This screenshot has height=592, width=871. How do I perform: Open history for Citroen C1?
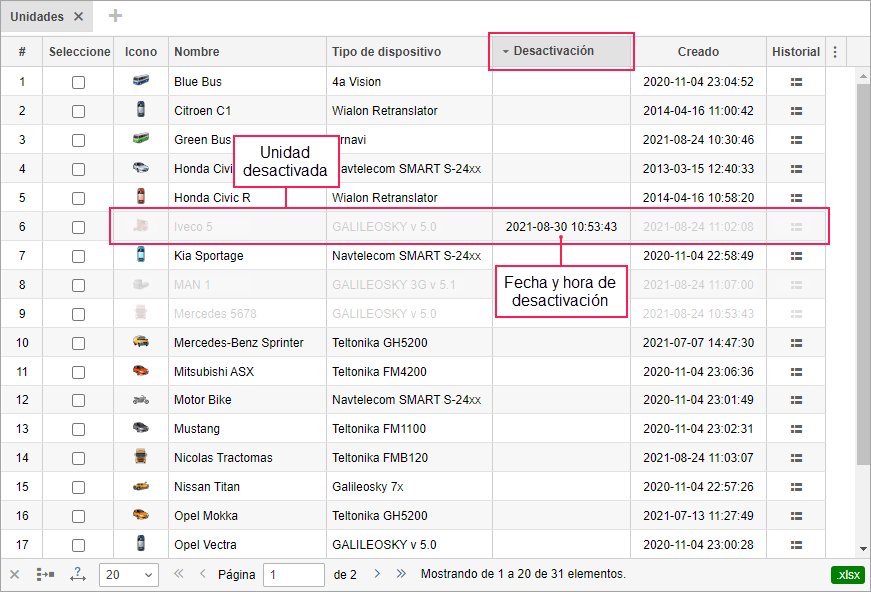pos(796,111)
